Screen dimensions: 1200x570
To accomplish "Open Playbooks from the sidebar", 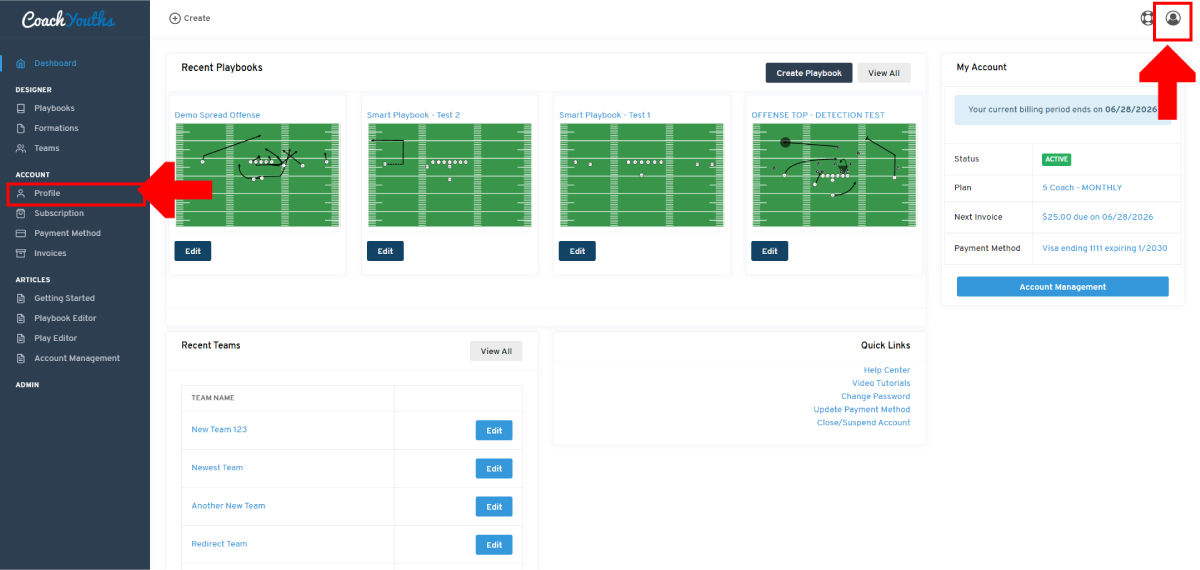I will pyautogui.click(x=54, y=108).
